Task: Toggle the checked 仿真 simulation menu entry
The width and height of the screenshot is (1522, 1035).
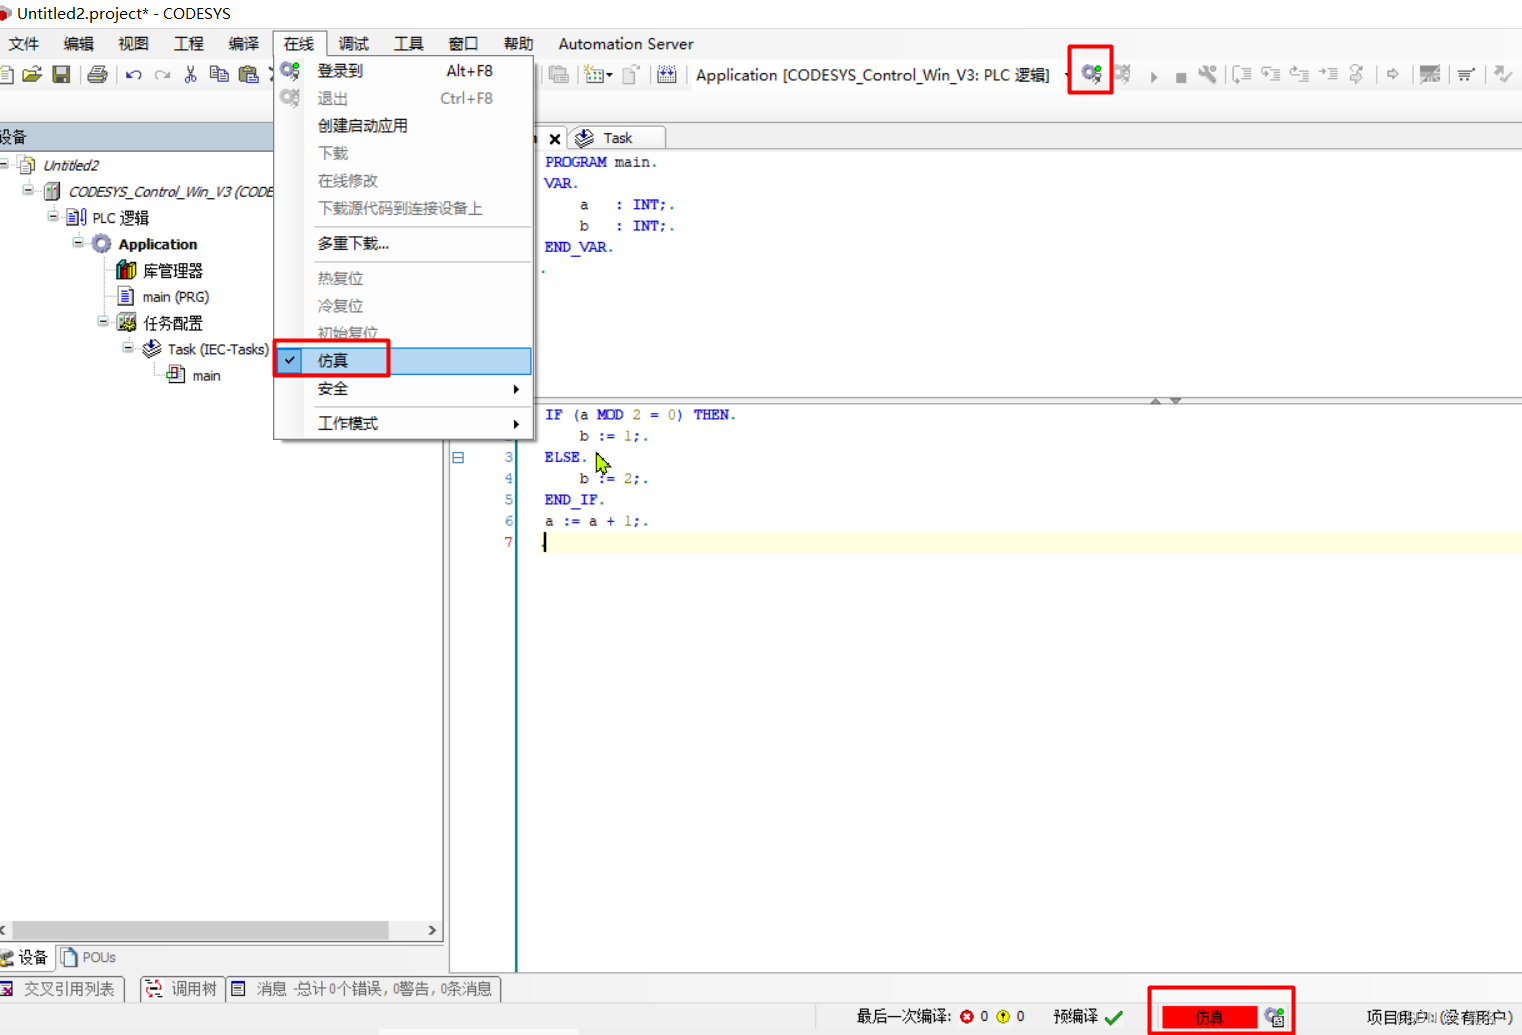Action: pyautogui.click(x=403, y=360)
